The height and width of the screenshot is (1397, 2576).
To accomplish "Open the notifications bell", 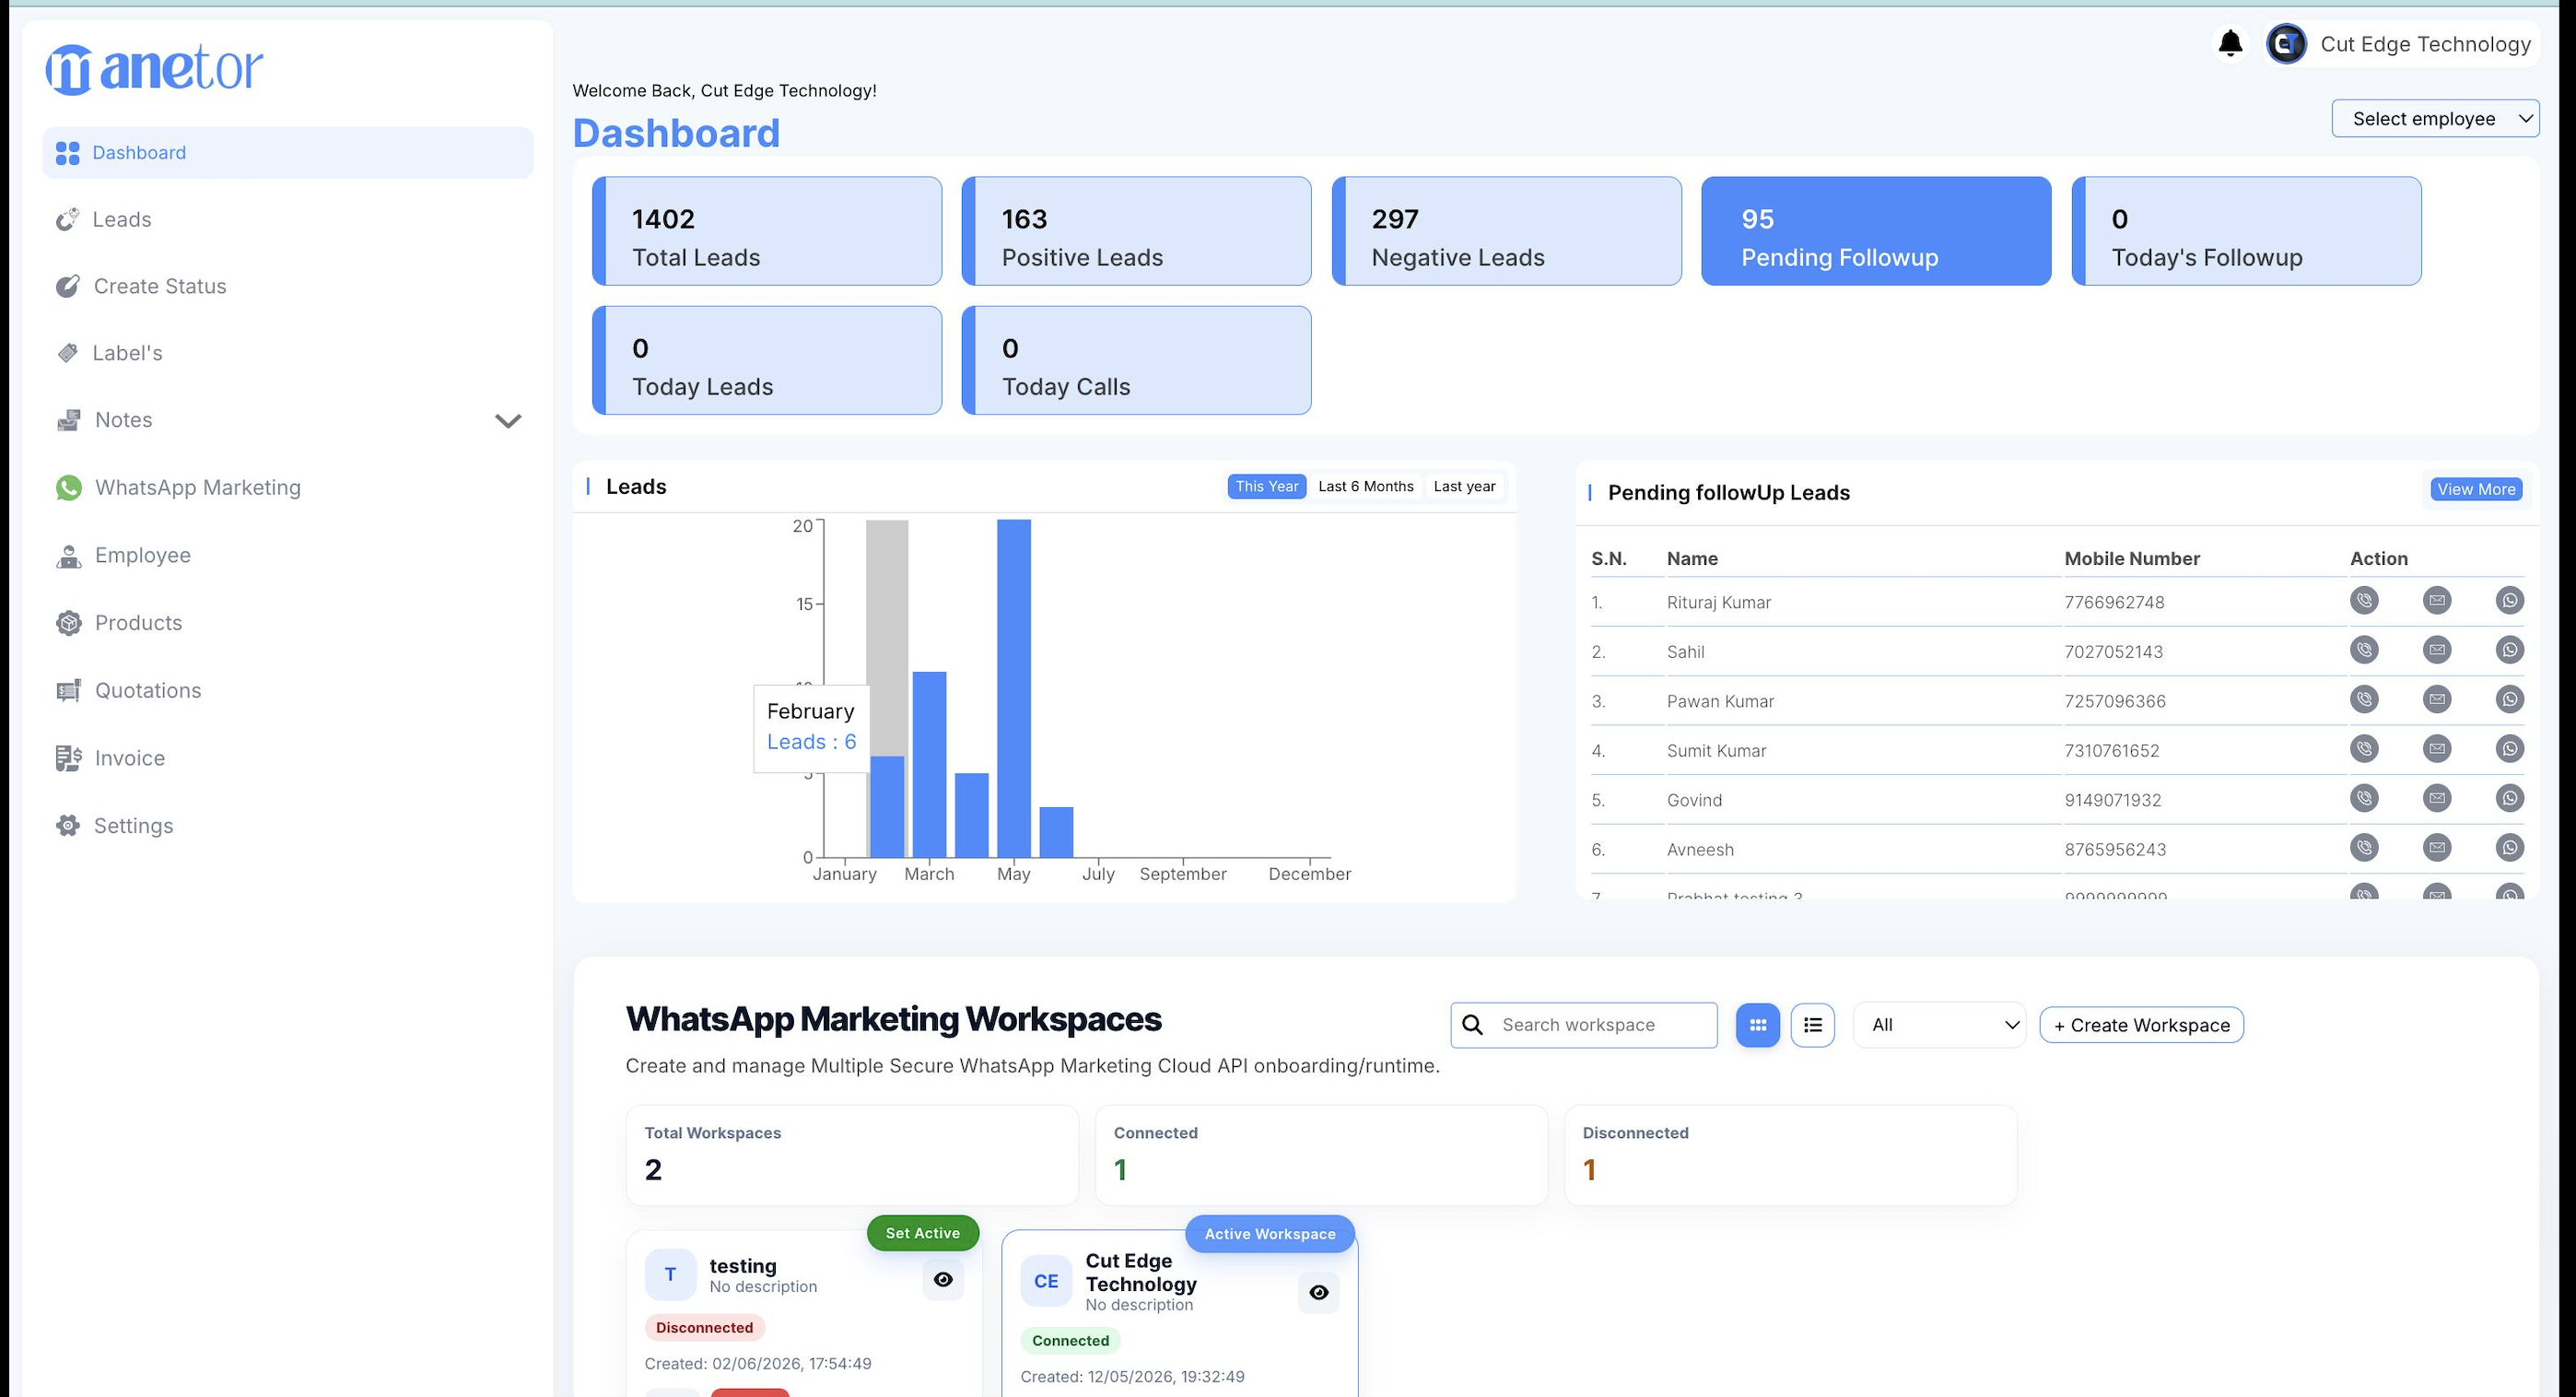I will coord(2230,44).
